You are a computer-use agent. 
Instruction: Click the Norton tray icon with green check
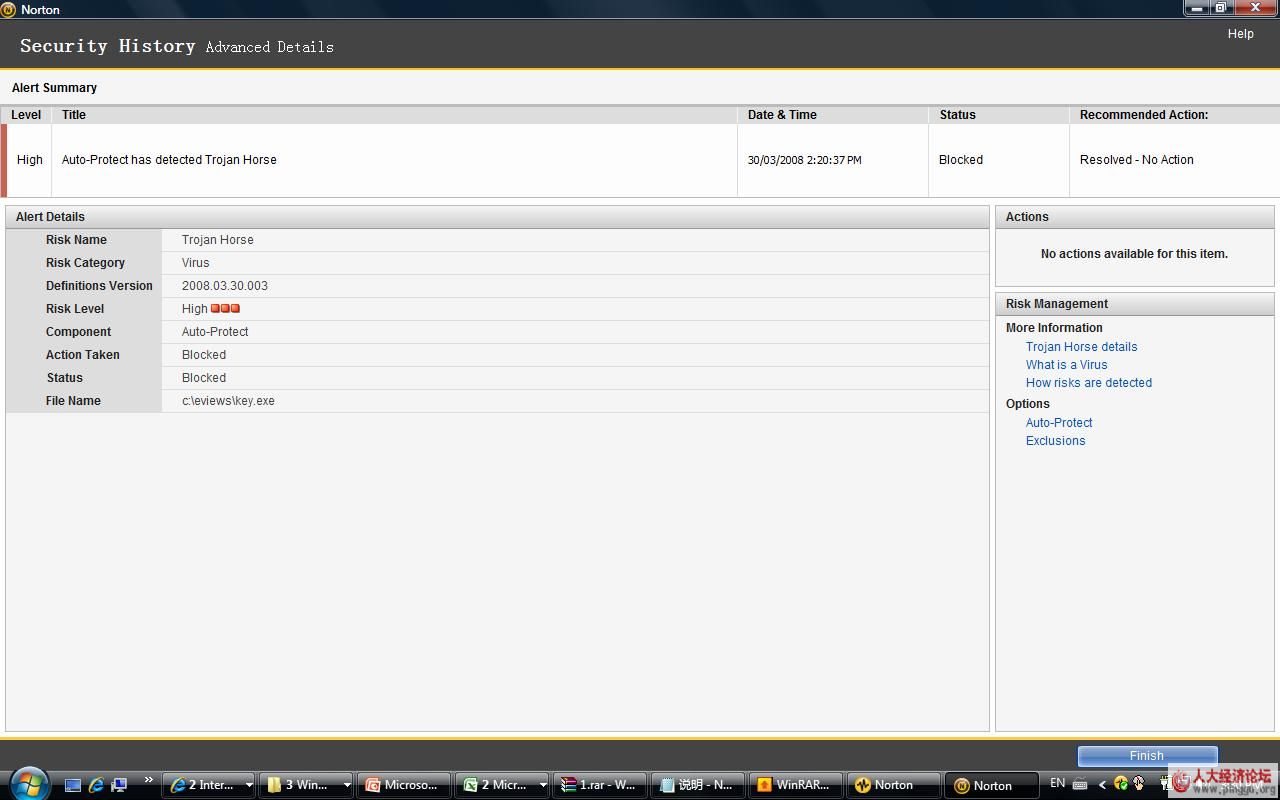(x=1121, y=784)
